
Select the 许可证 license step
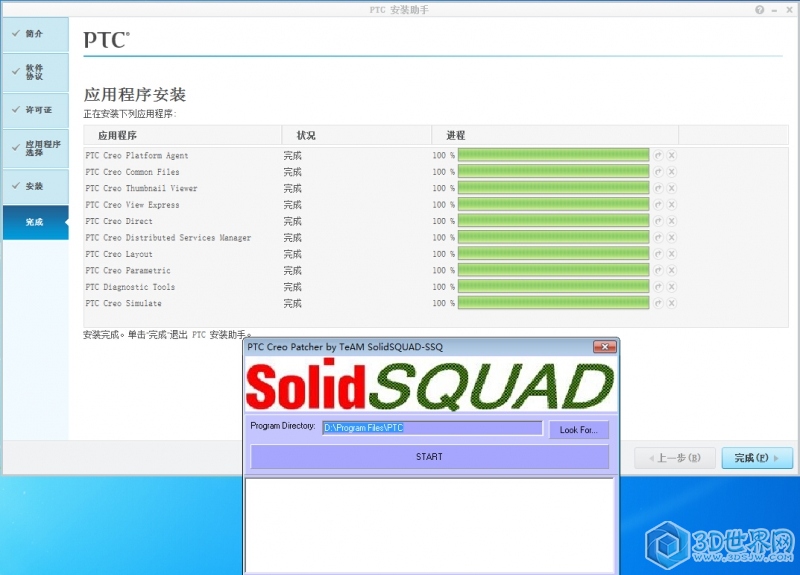point(36,110)
